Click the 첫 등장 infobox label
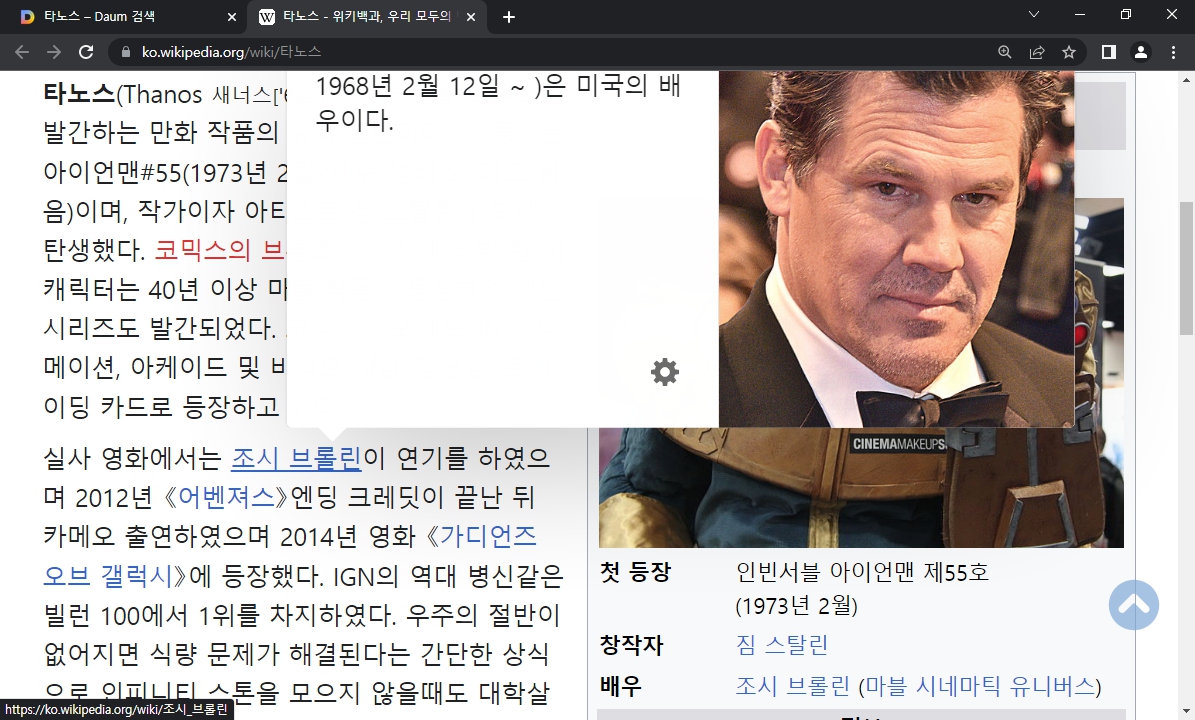Screen dimensions: 1195x720 635,571
